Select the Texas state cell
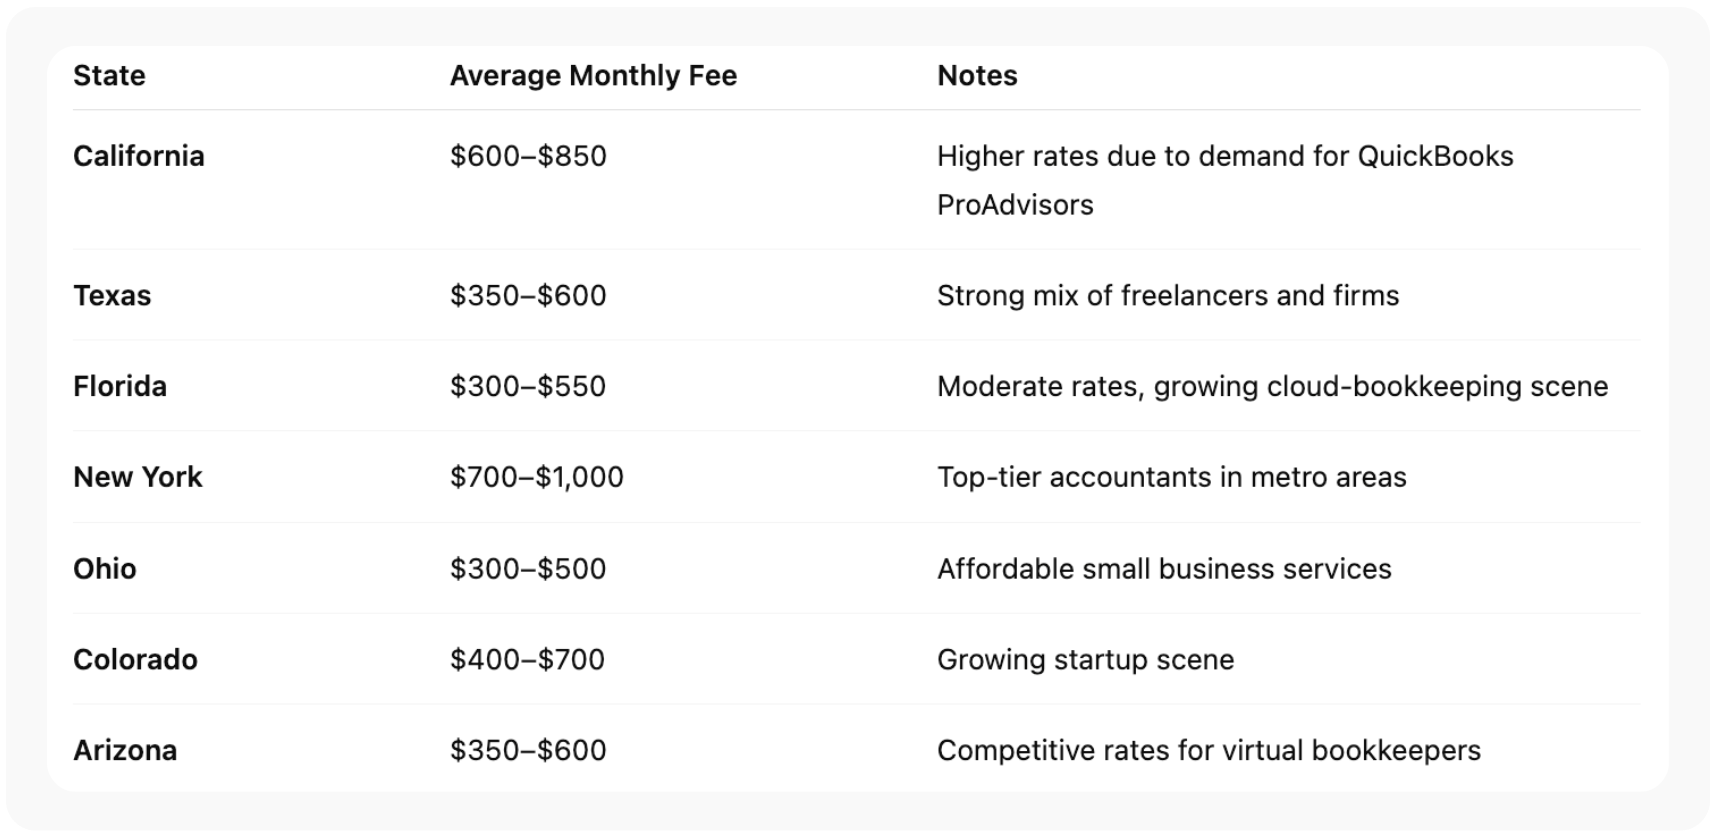The height and width of the screenshot is (839, 1719). tap(112, 296)
